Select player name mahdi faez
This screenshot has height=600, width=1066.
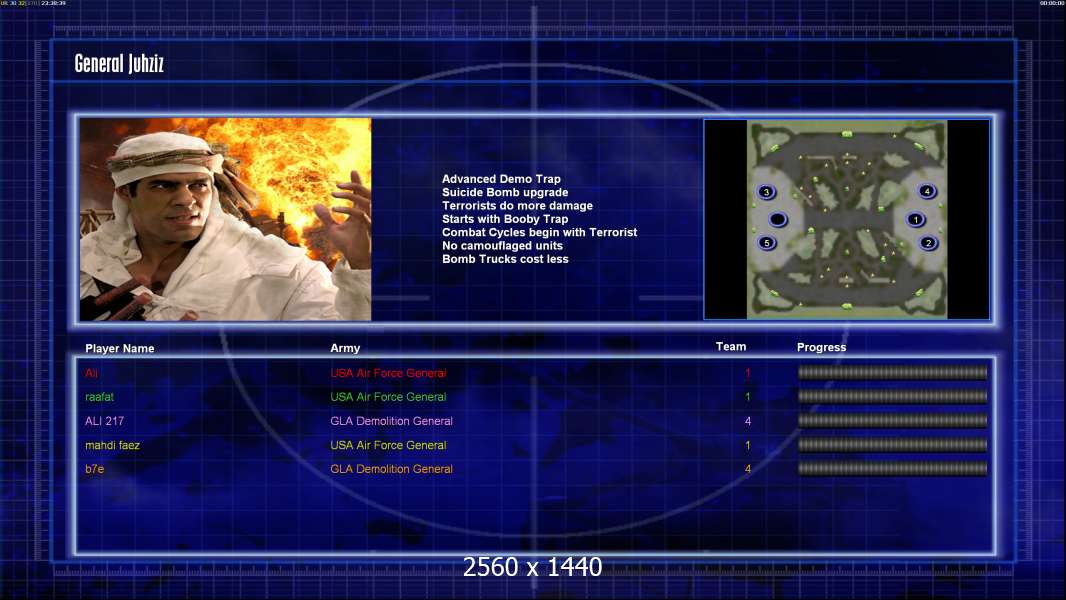112,445
